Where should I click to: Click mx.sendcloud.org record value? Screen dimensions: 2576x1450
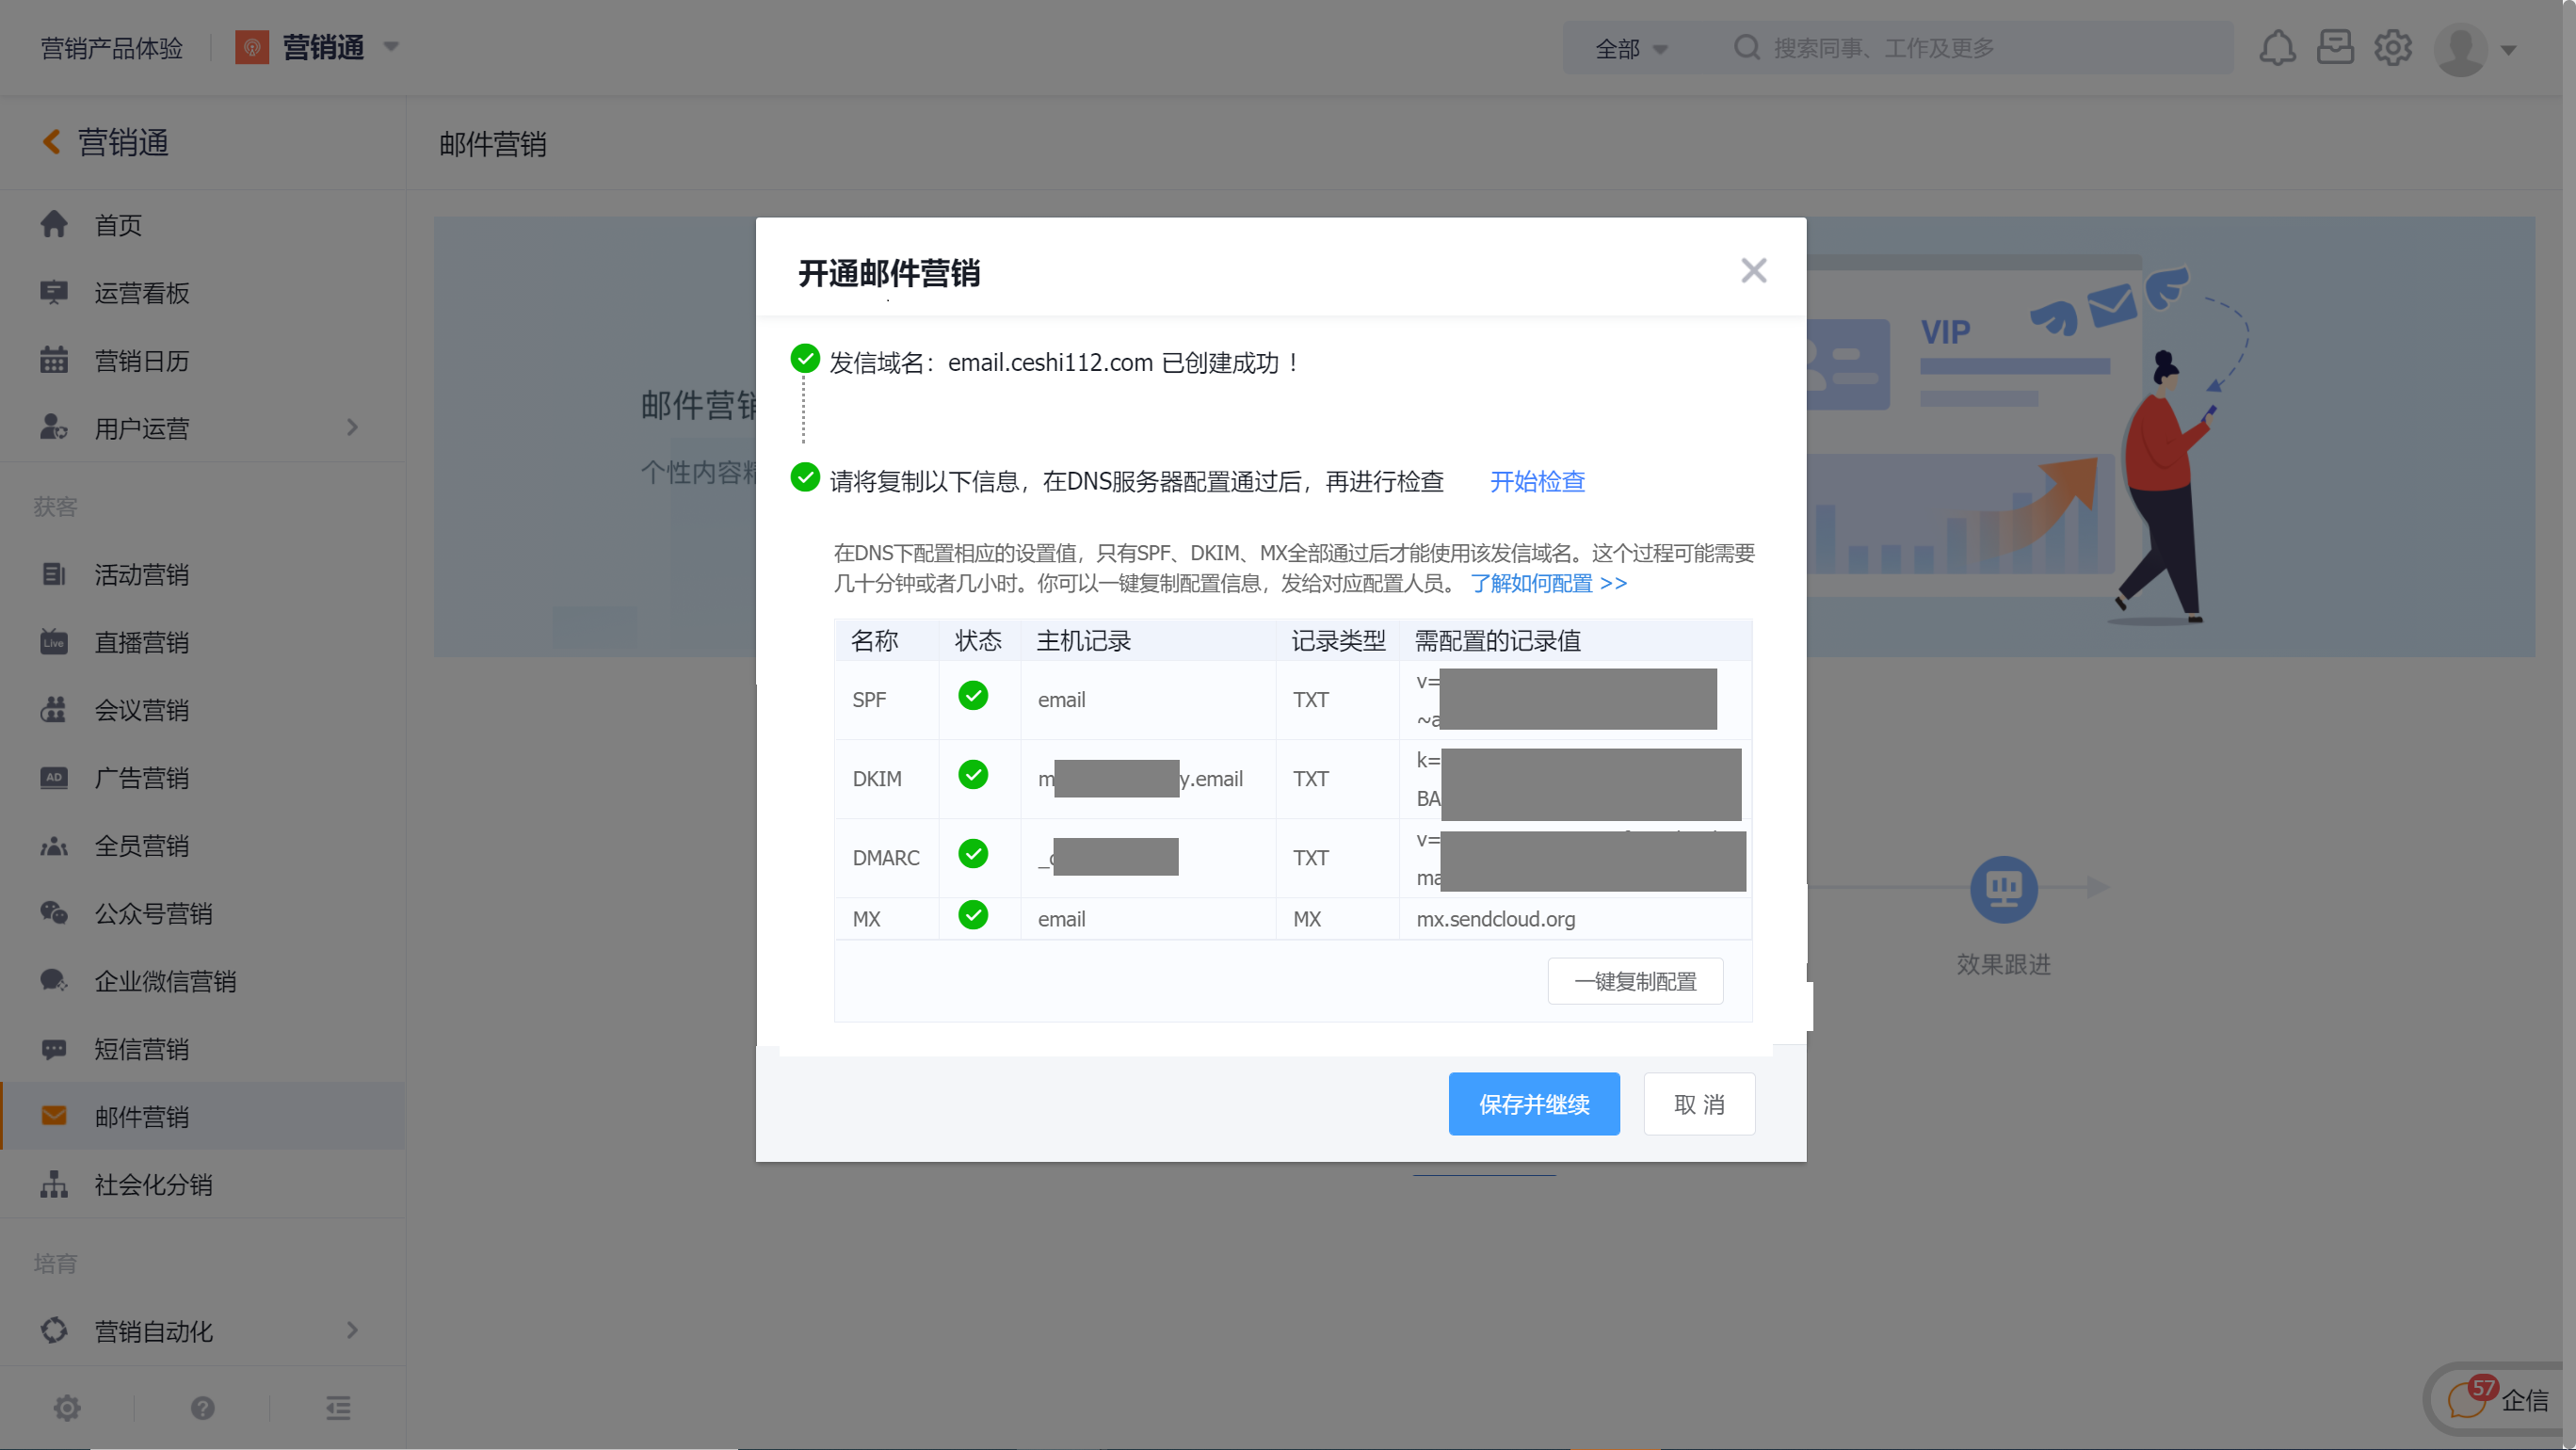1496,918
